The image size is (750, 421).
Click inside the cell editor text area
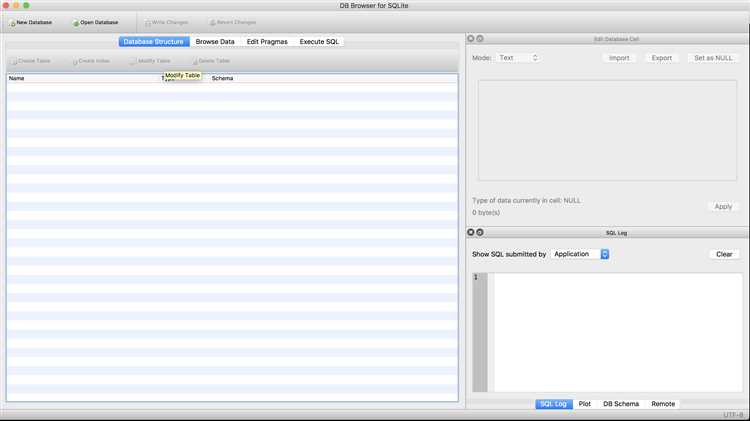point(607,130)
